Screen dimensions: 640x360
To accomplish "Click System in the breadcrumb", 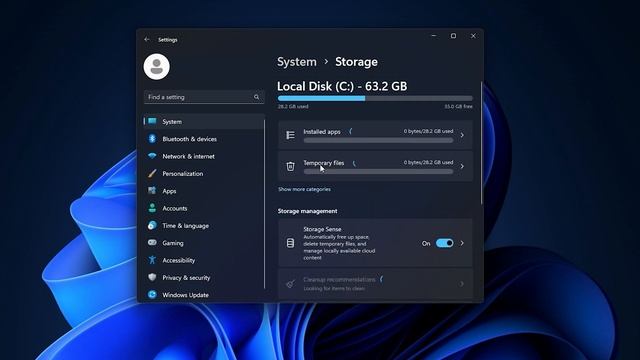I will point(297,62).
